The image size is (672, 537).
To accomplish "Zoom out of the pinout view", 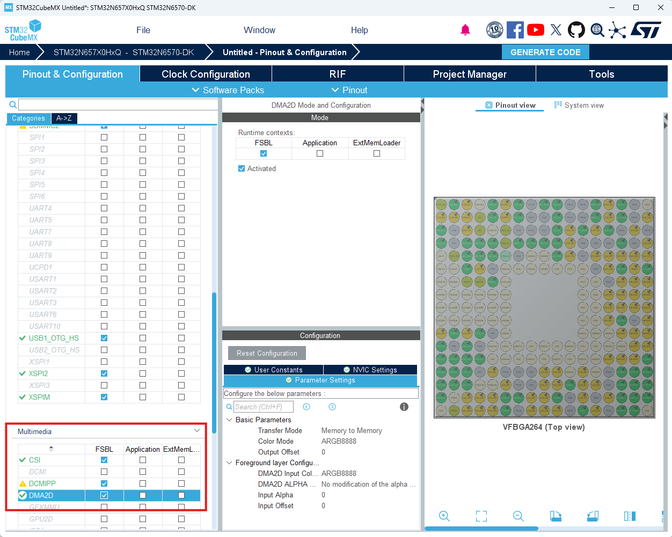I will [518, 516].
